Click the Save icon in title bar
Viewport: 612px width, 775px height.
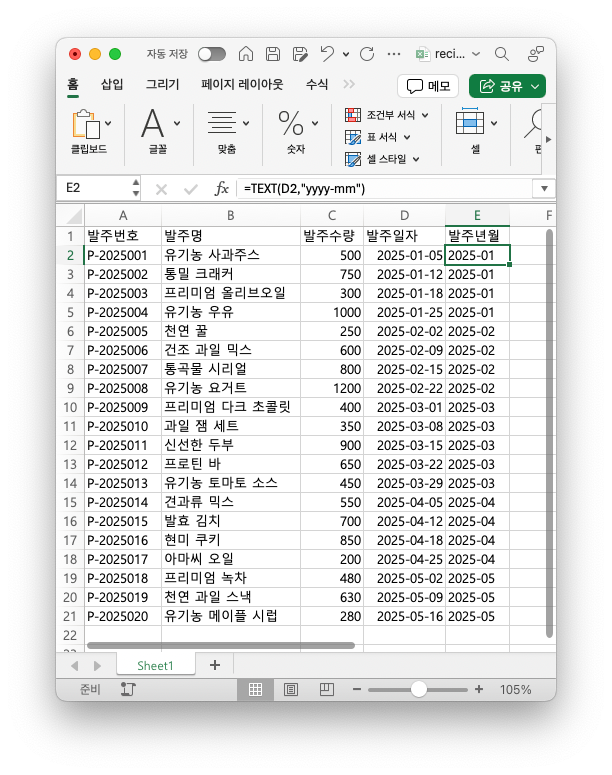click(x=272, y=54)
